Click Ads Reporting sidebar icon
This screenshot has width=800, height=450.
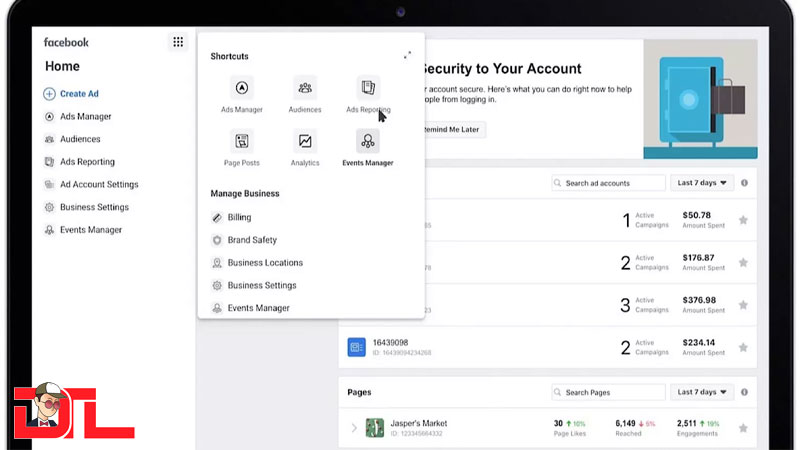point(49,162)
